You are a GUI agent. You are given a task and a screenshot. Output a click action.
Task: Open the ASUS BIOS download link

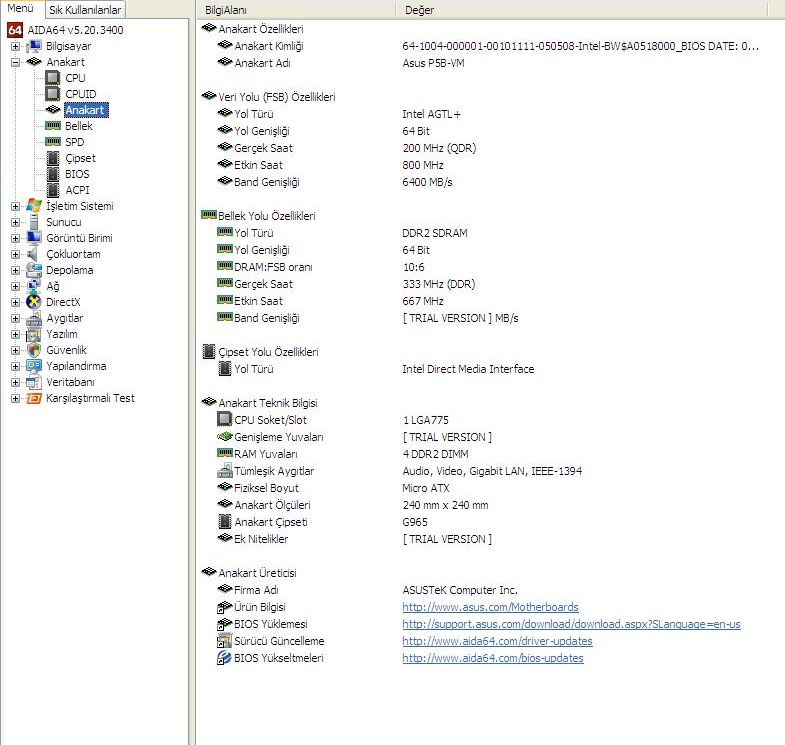571,624
